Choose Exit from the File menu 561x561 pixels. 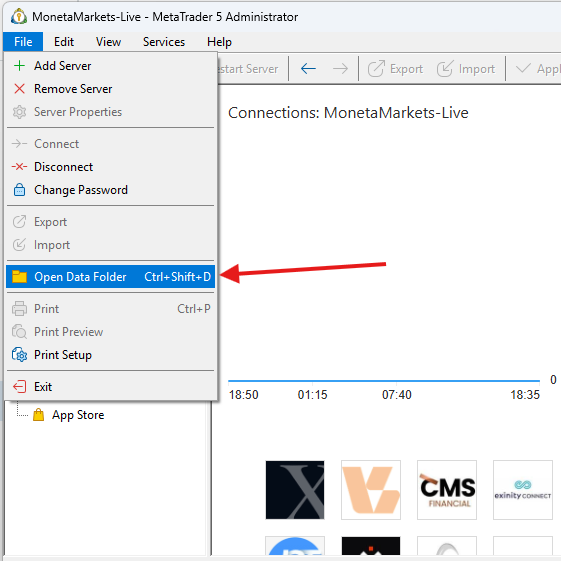110,387
